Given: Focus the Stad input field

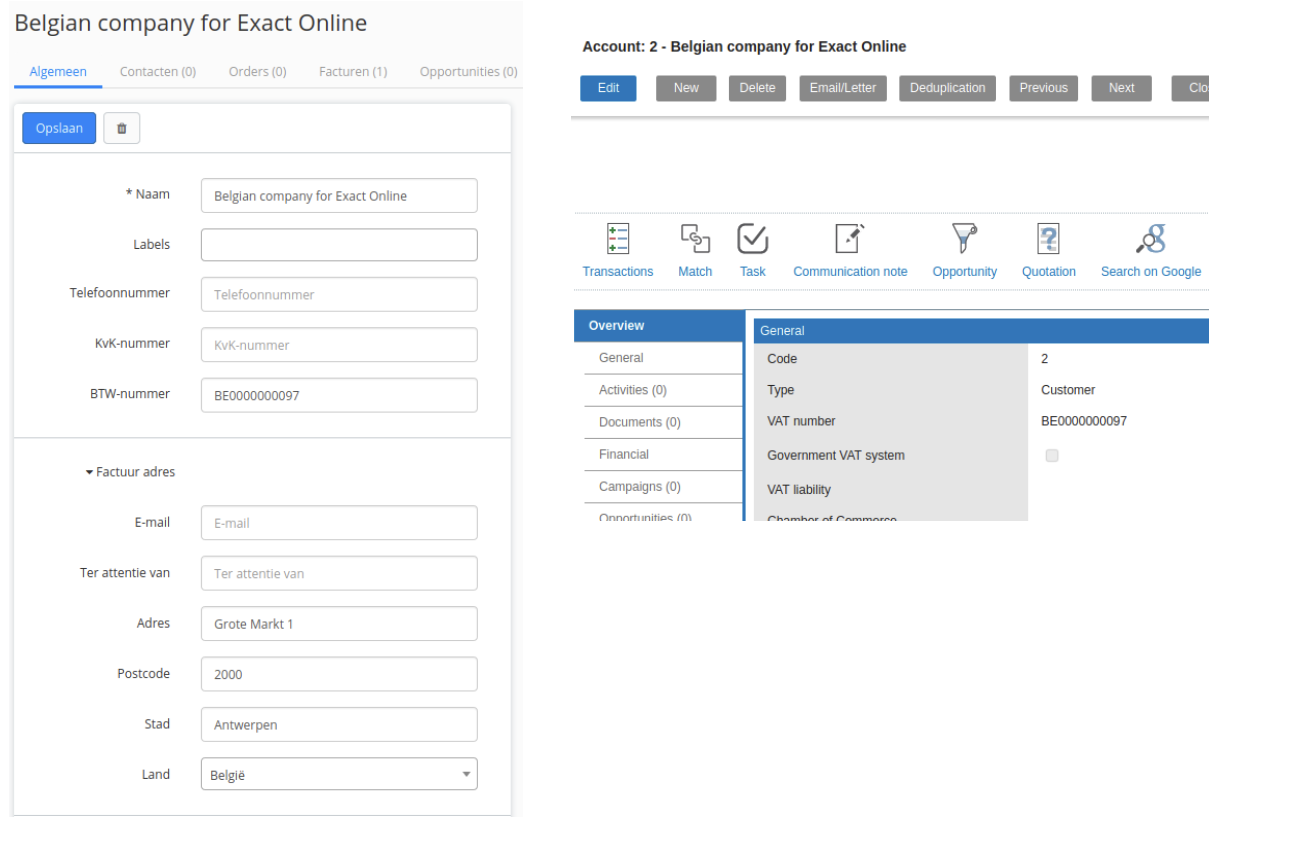Looking at the screenshot, I should 339,725.
